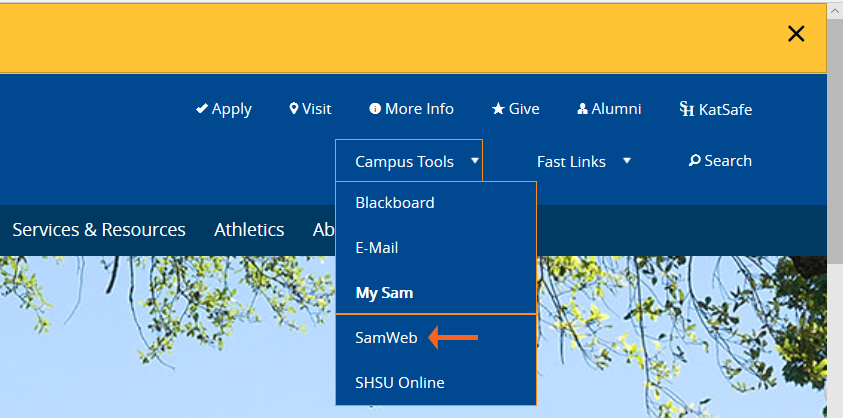843x418 pixels.
Task: Click the info circle icon
Action: point(375,109)
